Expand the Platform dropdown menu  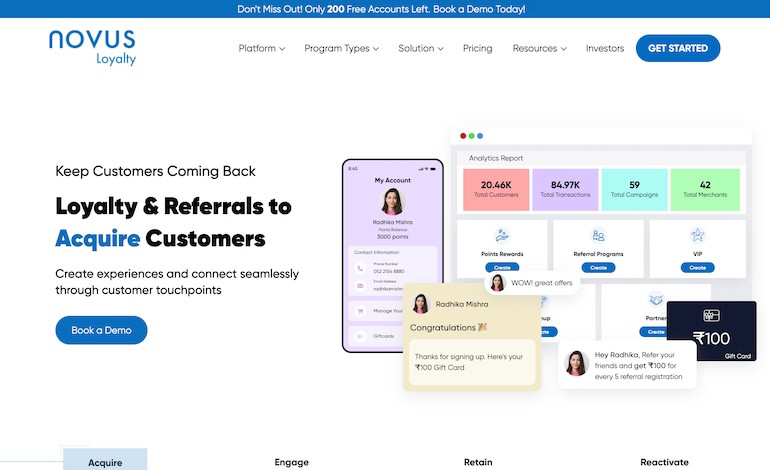[261, 48]
